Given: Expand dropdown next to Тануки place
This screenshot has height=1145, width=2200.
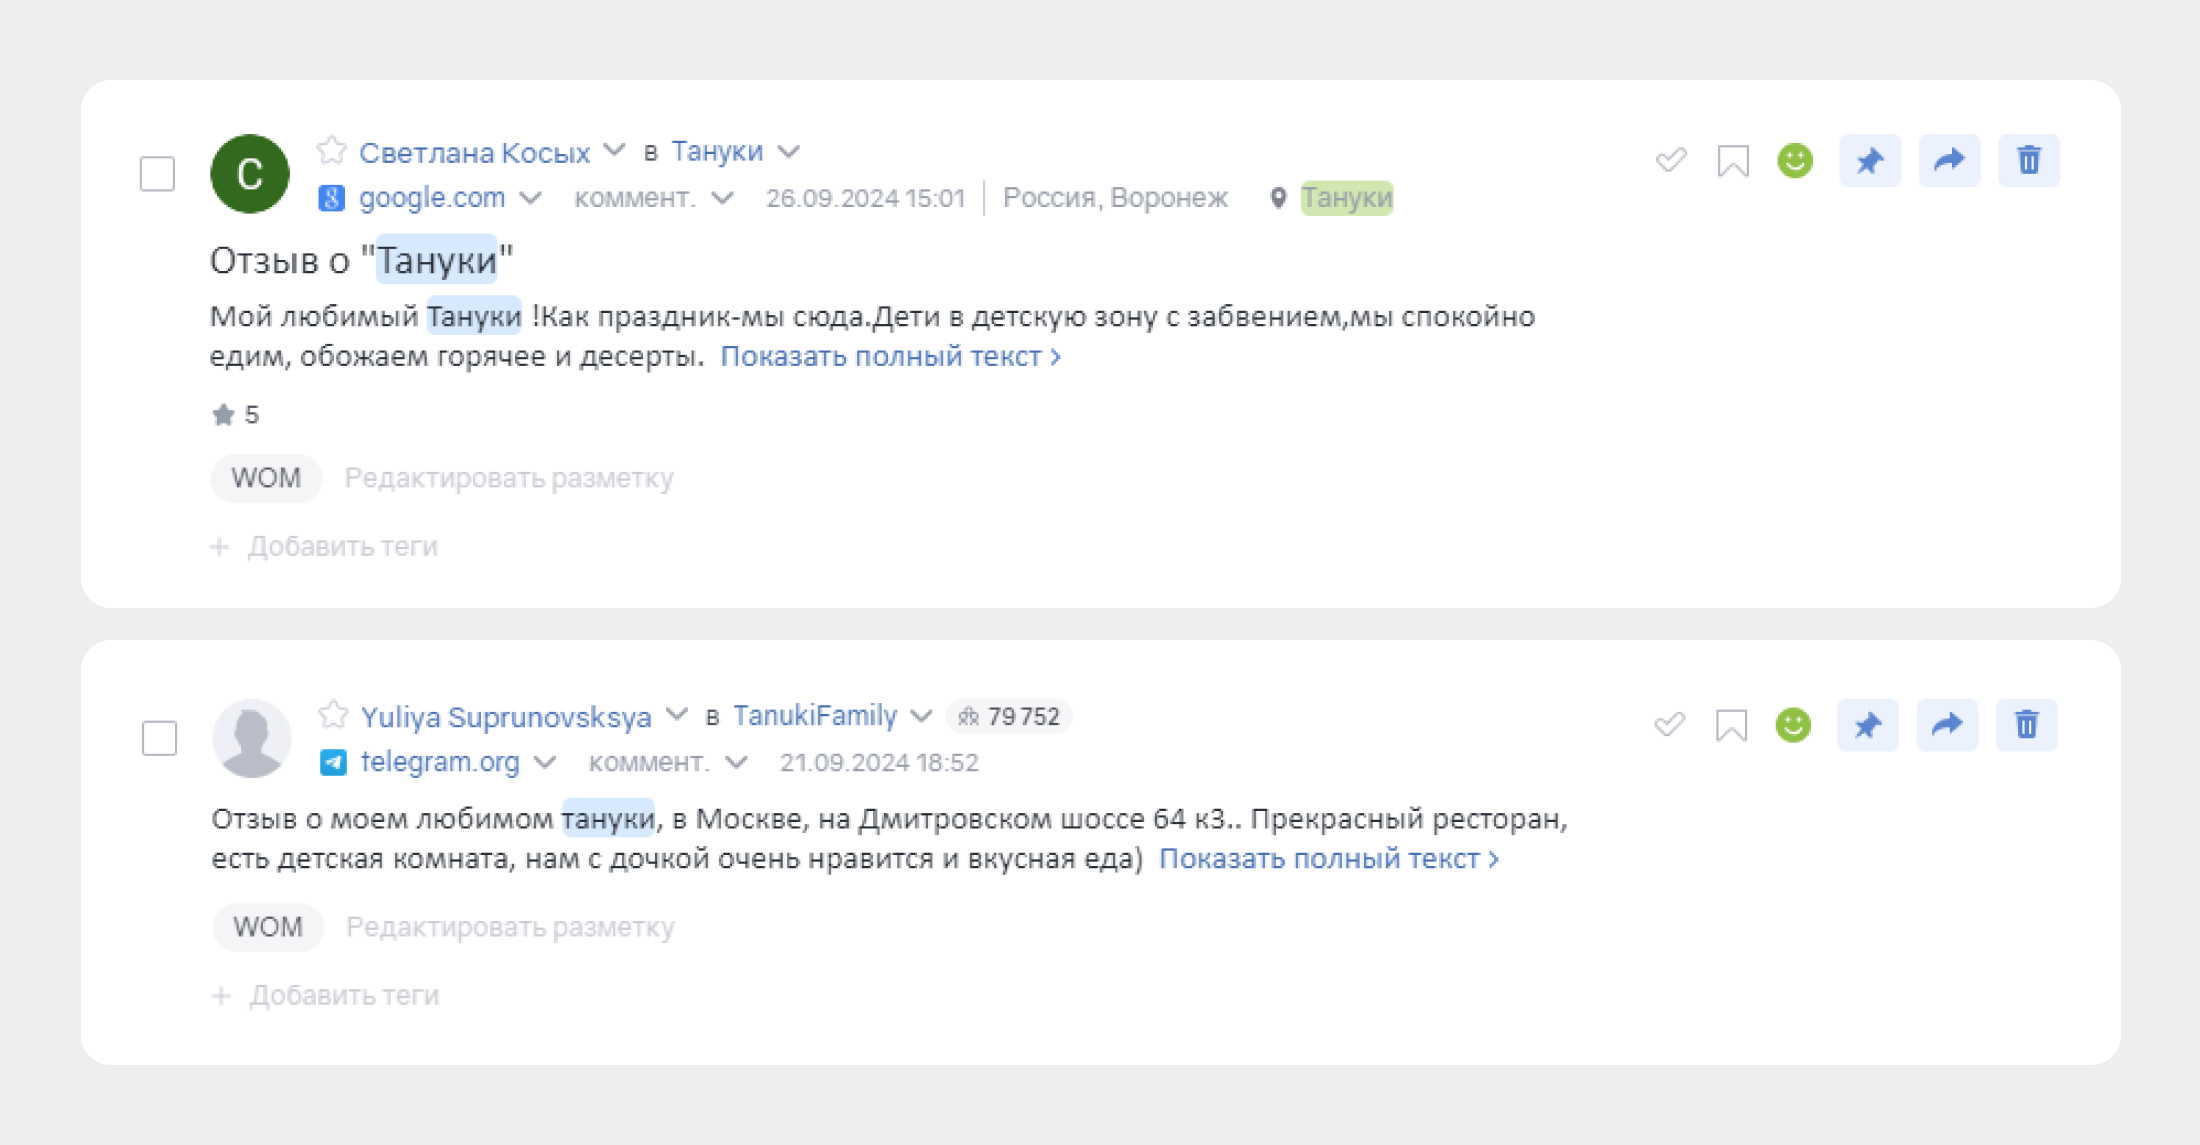Looking at the screenshot, I should coord(789,152).
